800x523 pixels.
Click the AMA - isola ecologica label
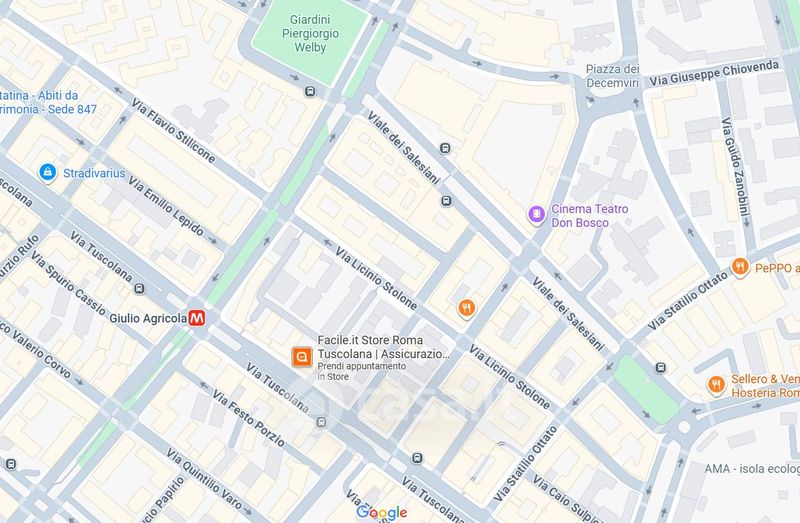click(752, 469)
